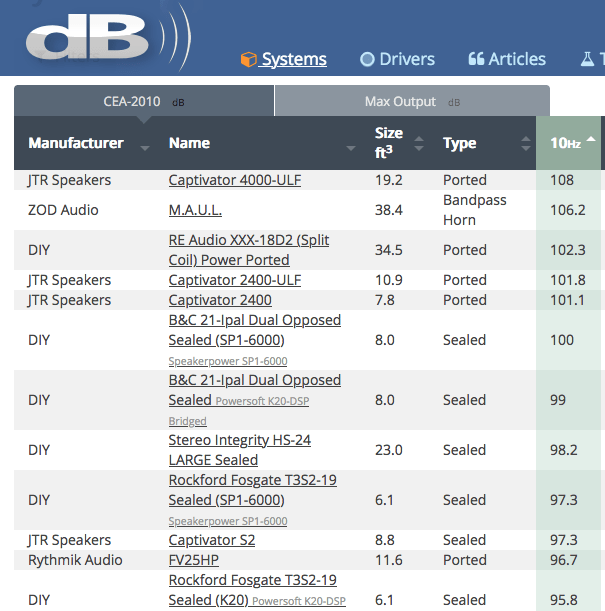Click the Bandpass Horn type cell
605x611 pixels.
pyautogui.click(x=474, y=210)
